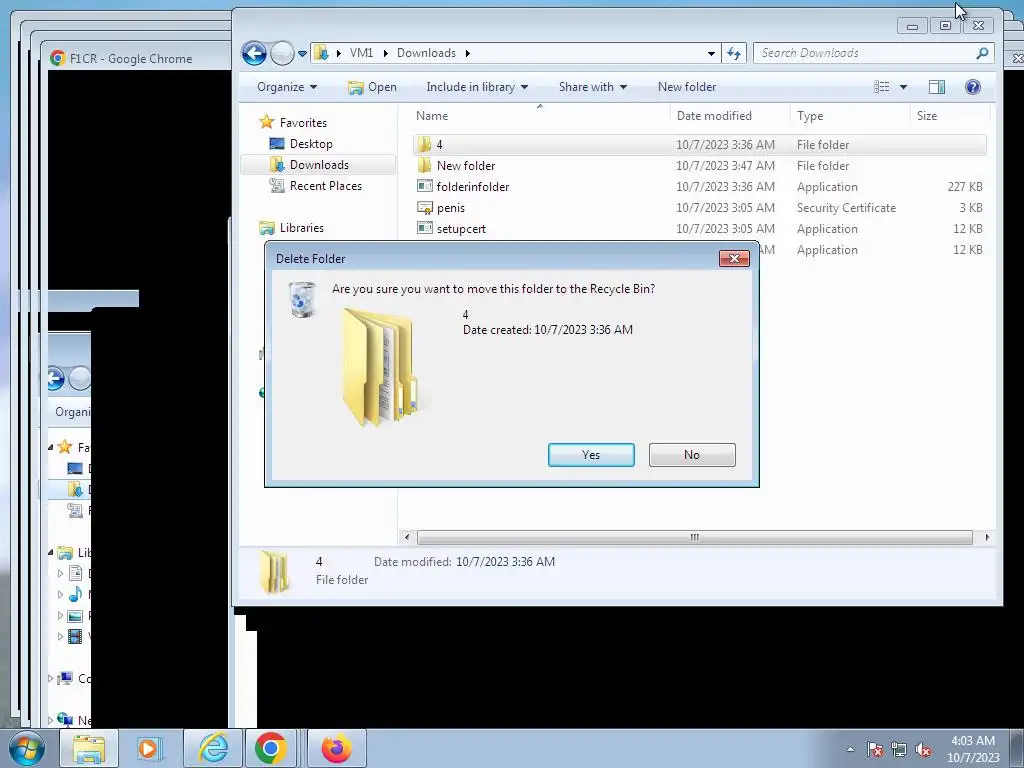Viewport: 1024px width, 768px height.
Task: Select Downloads in the navigation pane
Action: pos(319,165)
